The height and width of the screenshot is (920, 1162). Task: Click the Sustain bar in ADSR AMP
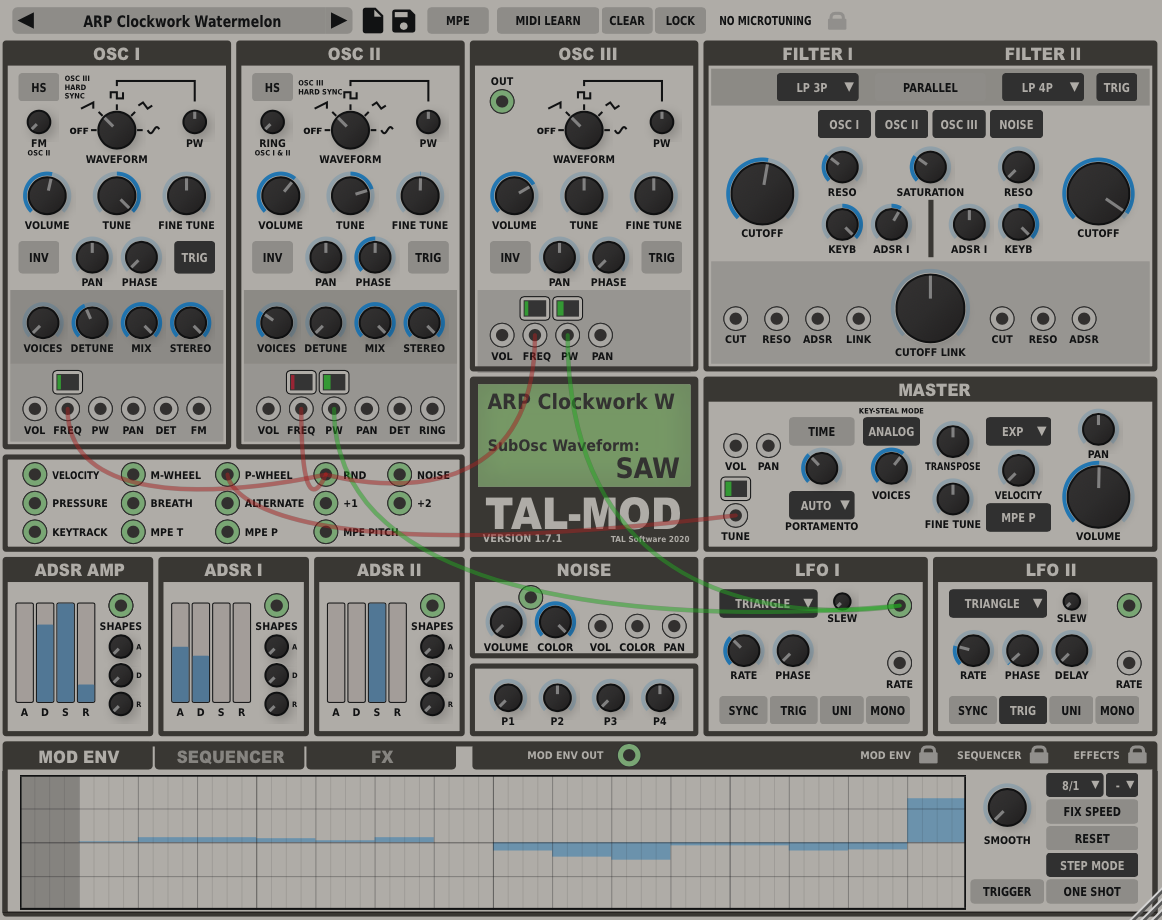pos(66,650)
